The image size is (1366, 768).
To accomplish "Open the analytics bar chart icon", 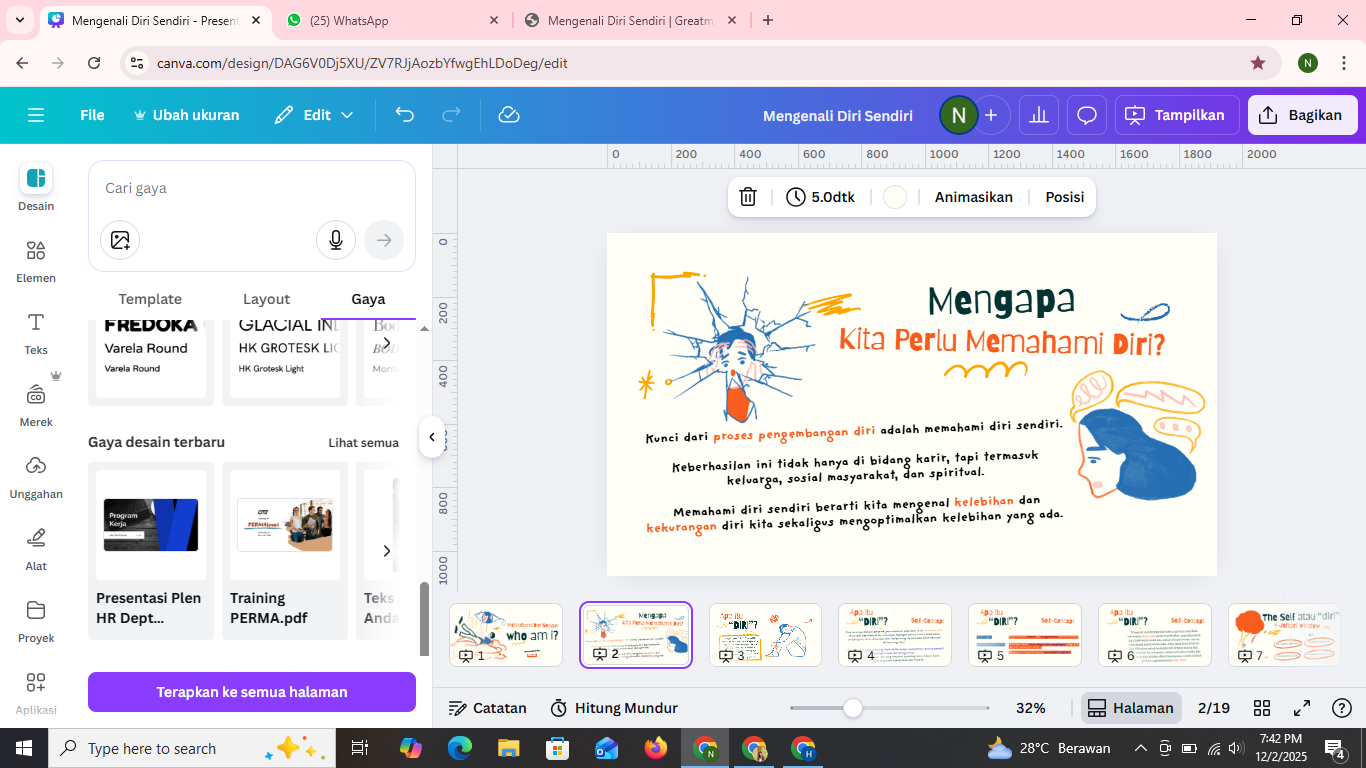I will tap(1039, 115).
